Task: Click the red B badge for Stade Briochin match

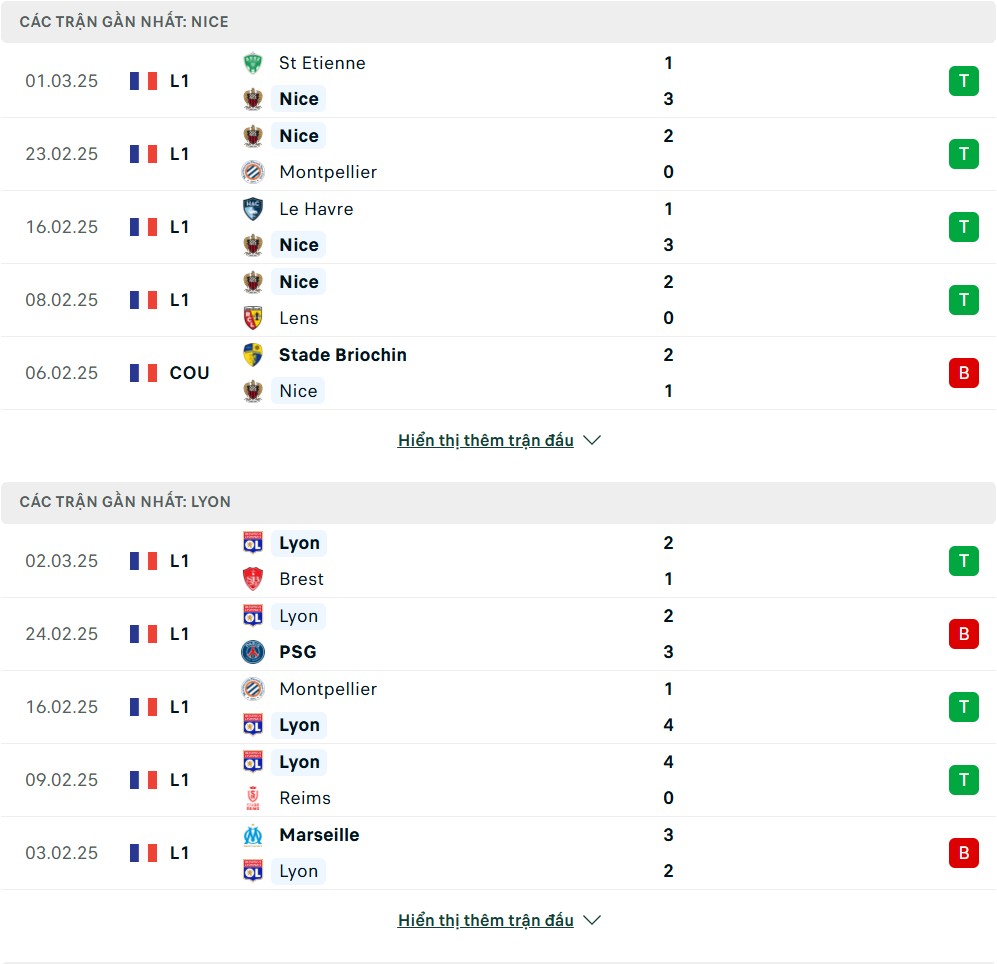Action: tap(963, 373)
